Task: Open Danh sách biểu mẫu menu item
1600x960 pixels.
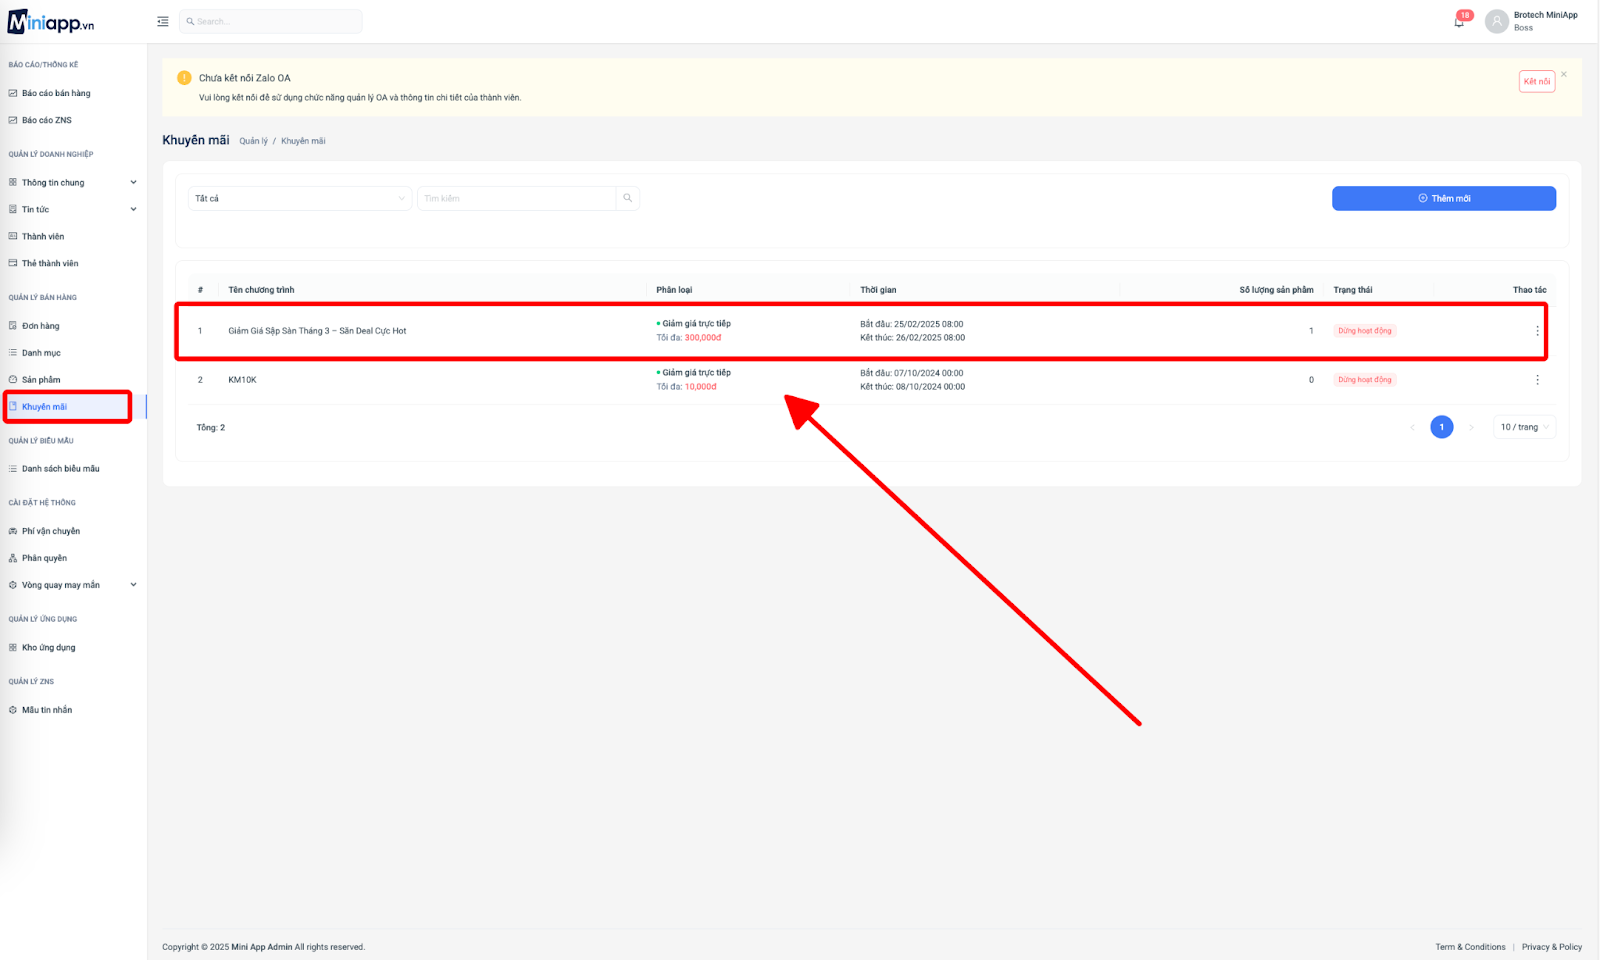Action: (x=60, y=469)
